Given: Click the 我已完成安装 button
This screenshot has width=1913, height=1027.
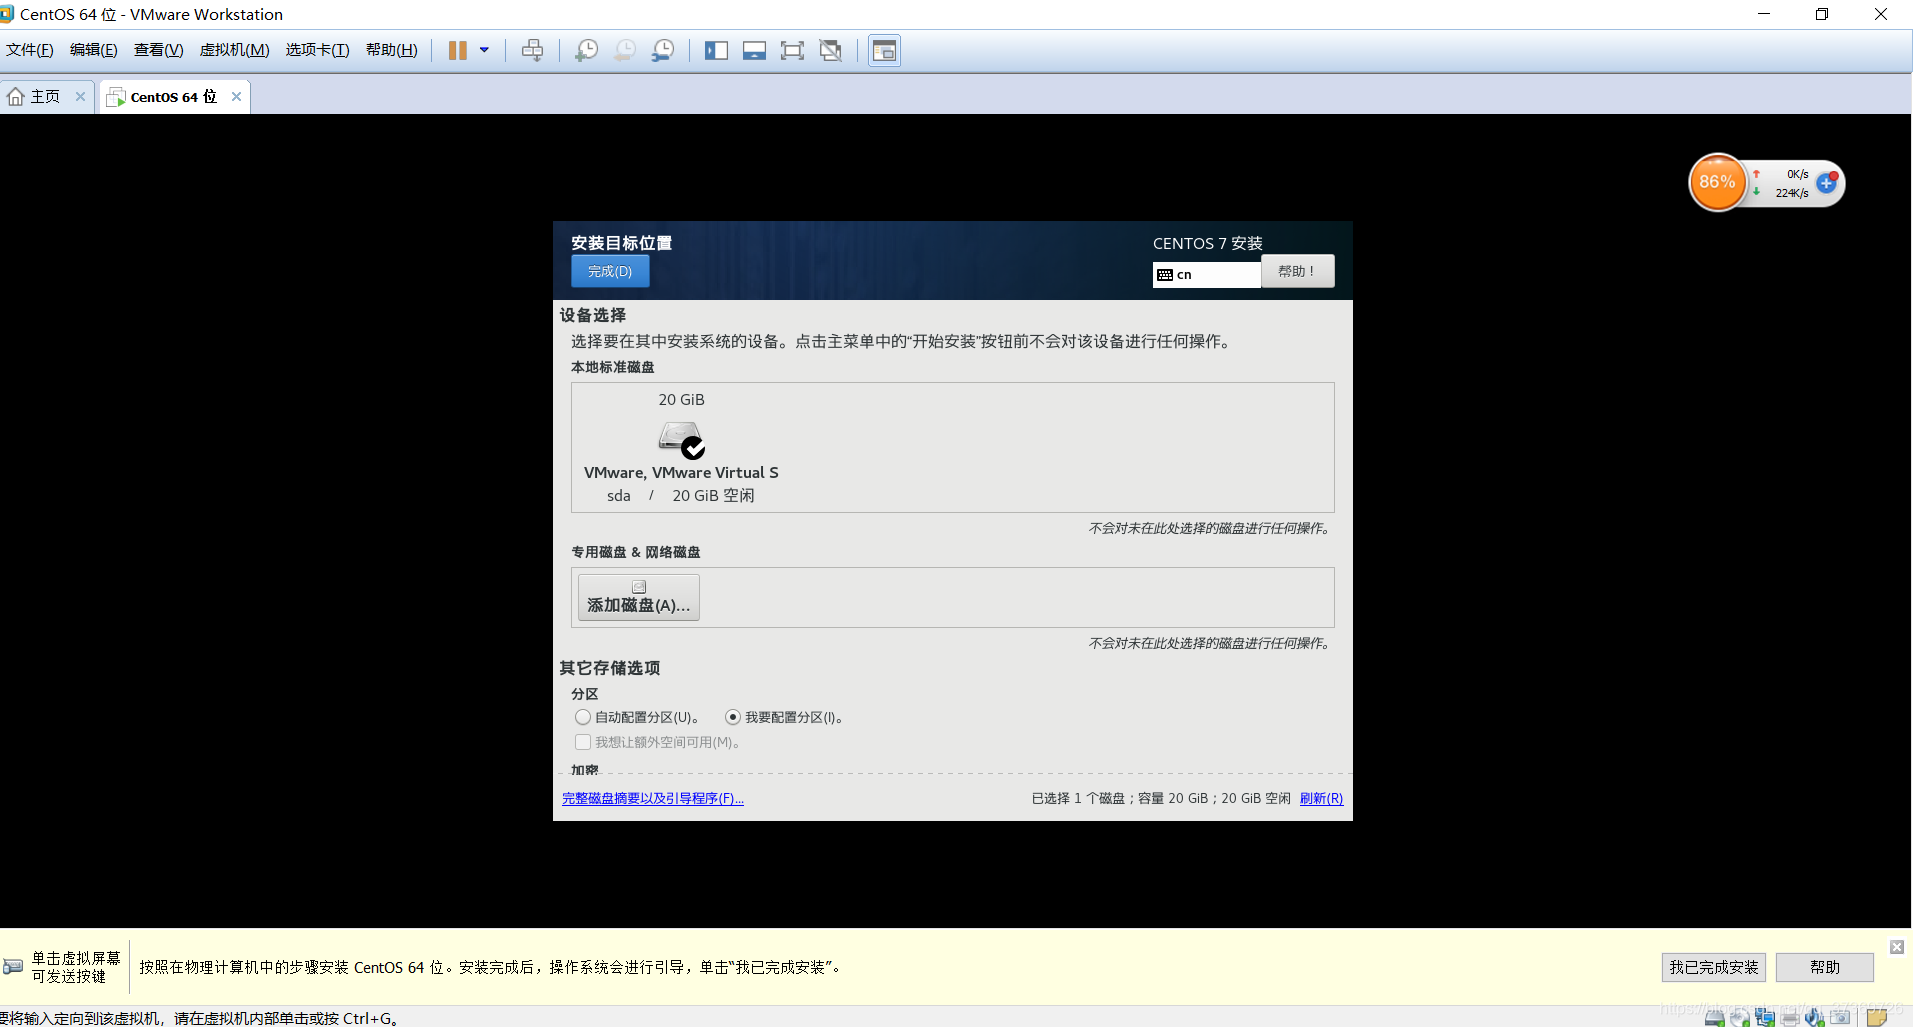Looking at the screenshot, I should pos(1713,967).
